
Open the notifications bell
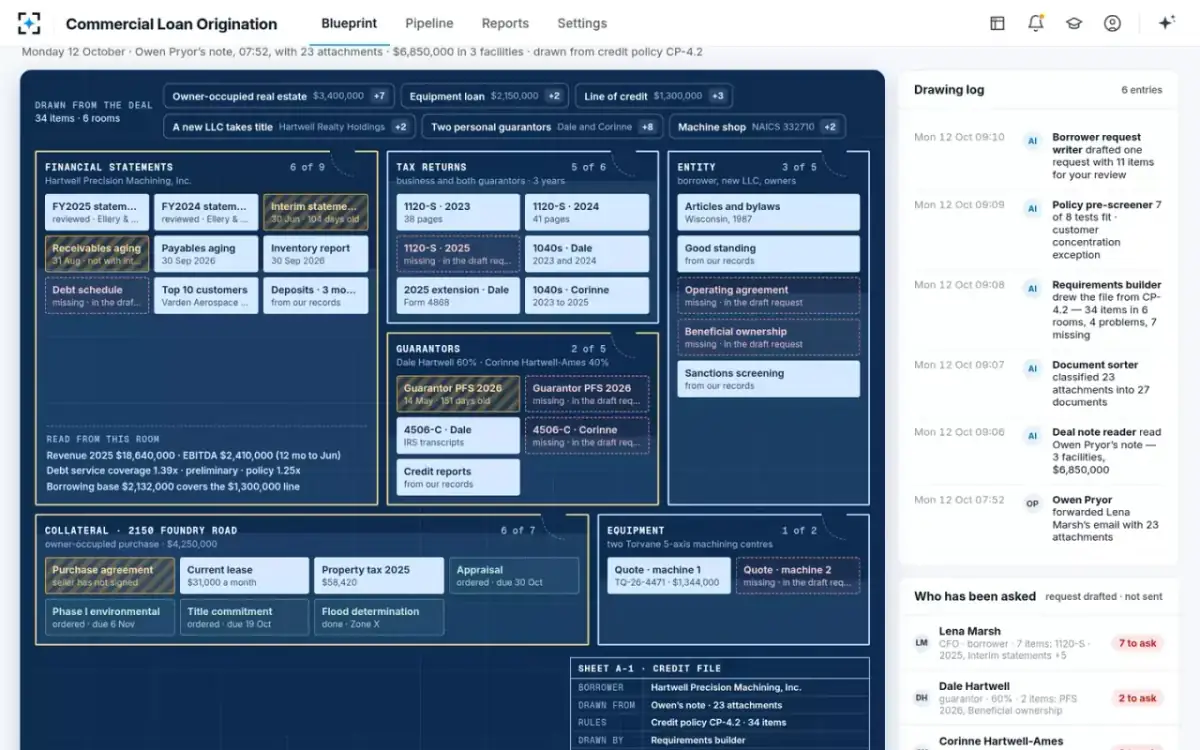pyautogui.click(x=1035, y=23)
